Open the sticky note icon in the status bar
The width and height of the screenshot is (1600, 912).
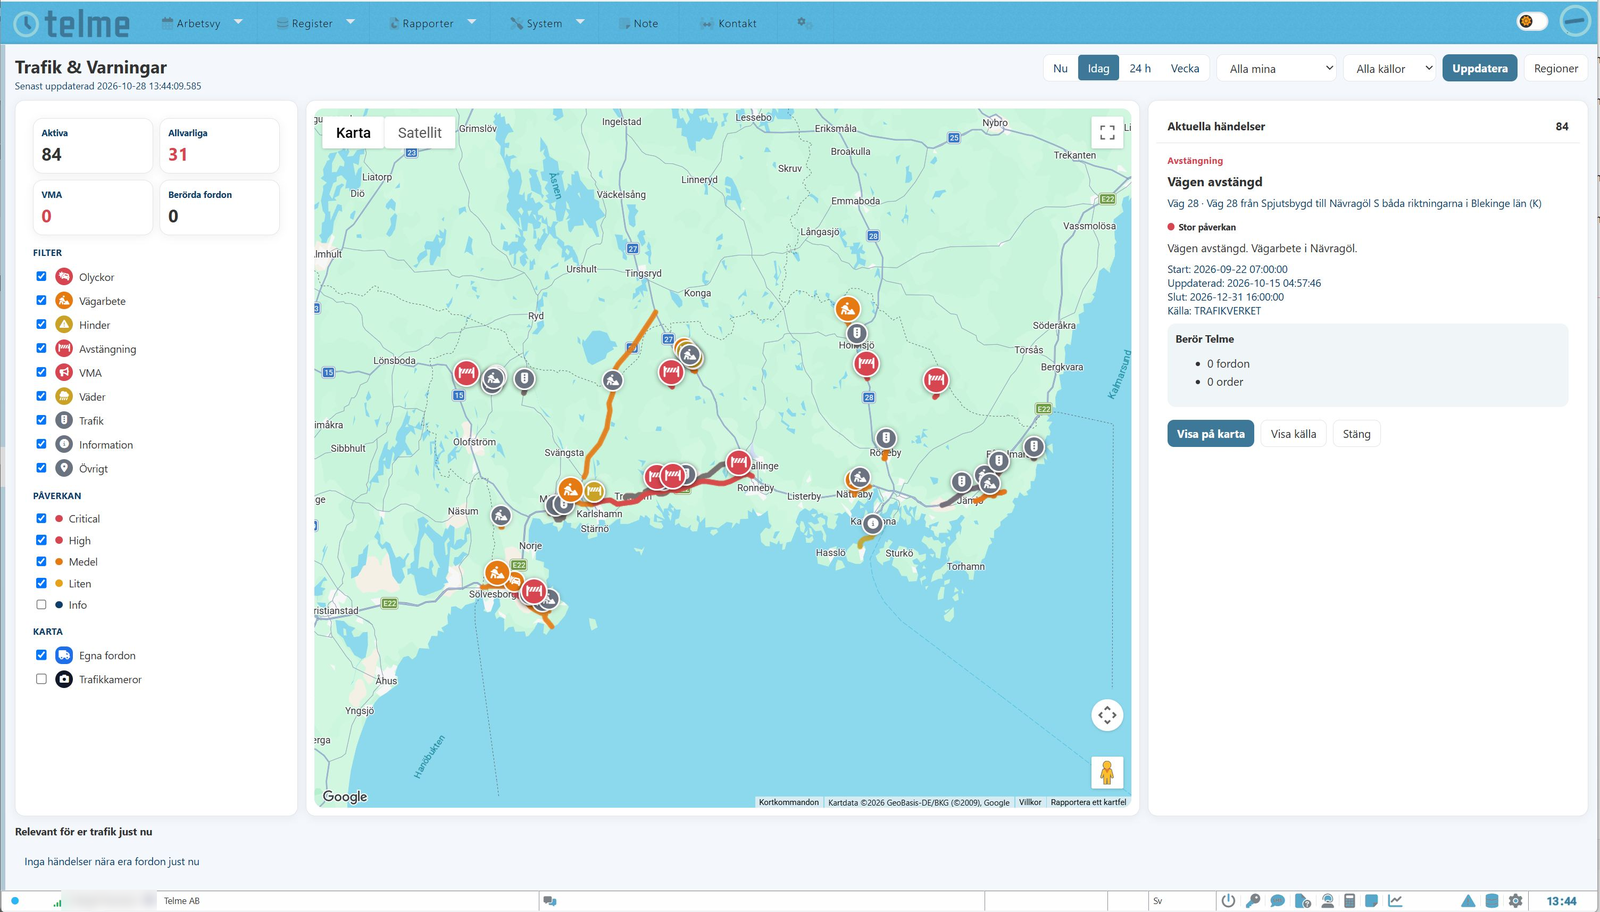coord(1372,901)
